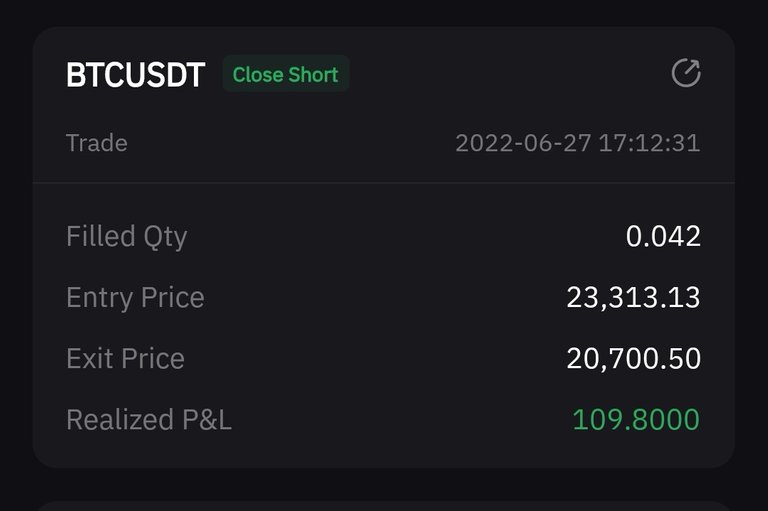Click the dark background above the trade card
Image resolution: width=768 pixels, height=511 pixels.
pos(384,12)
